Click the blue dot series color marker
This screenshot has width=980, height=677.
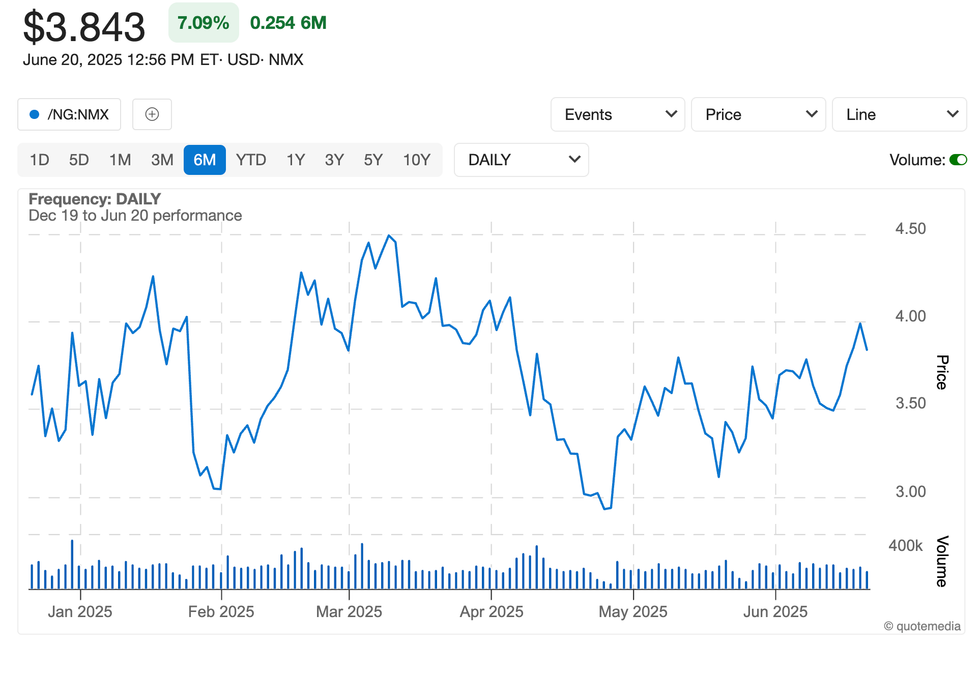(35, 115)
